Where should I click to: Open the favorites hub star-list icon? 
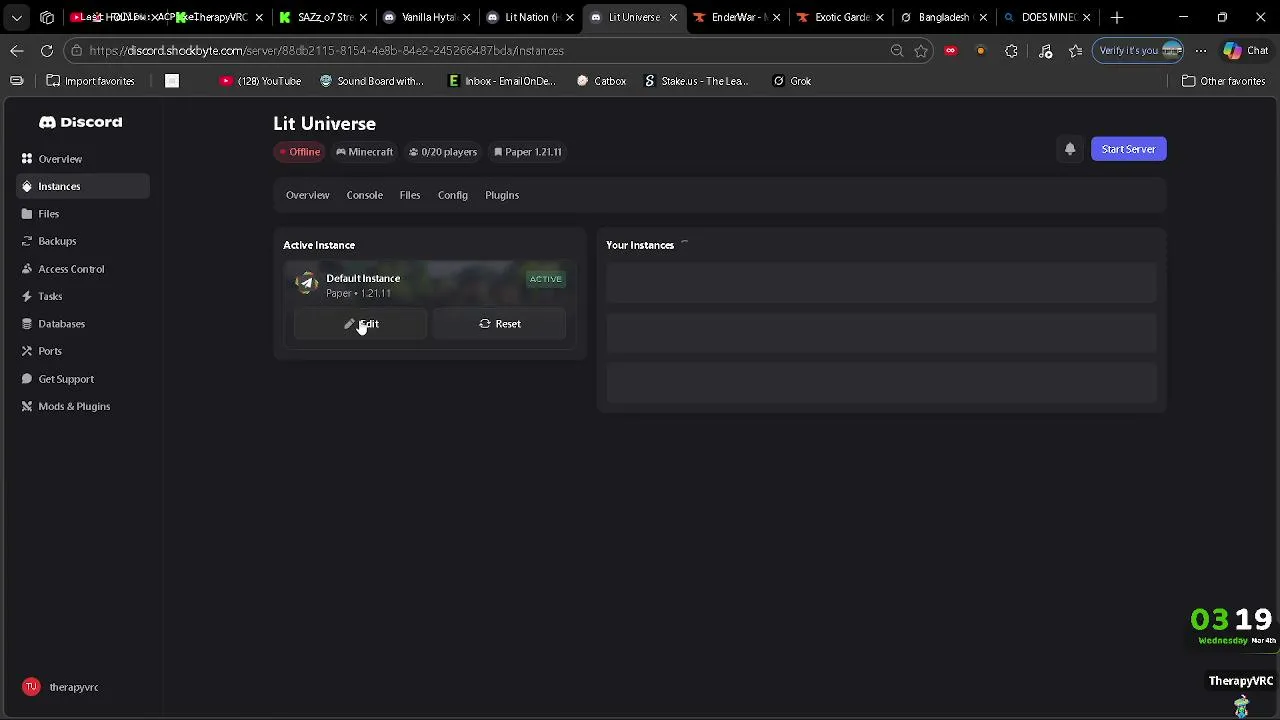[1075, 50]
